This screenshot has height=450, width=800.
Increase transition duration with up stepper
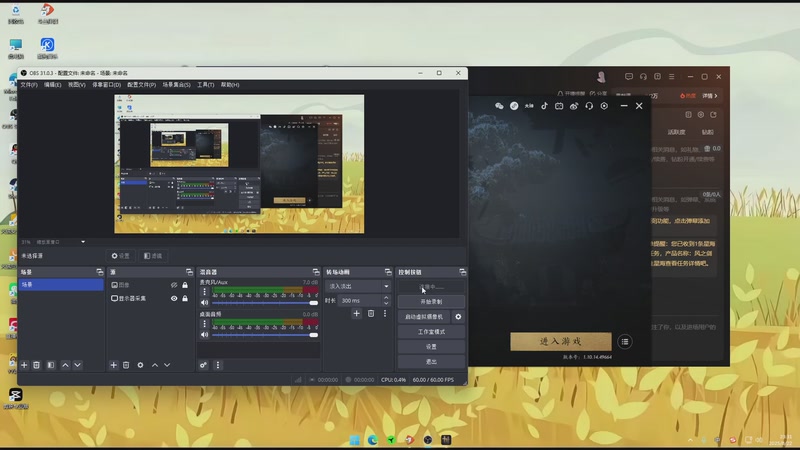click(x=386, y=298)
